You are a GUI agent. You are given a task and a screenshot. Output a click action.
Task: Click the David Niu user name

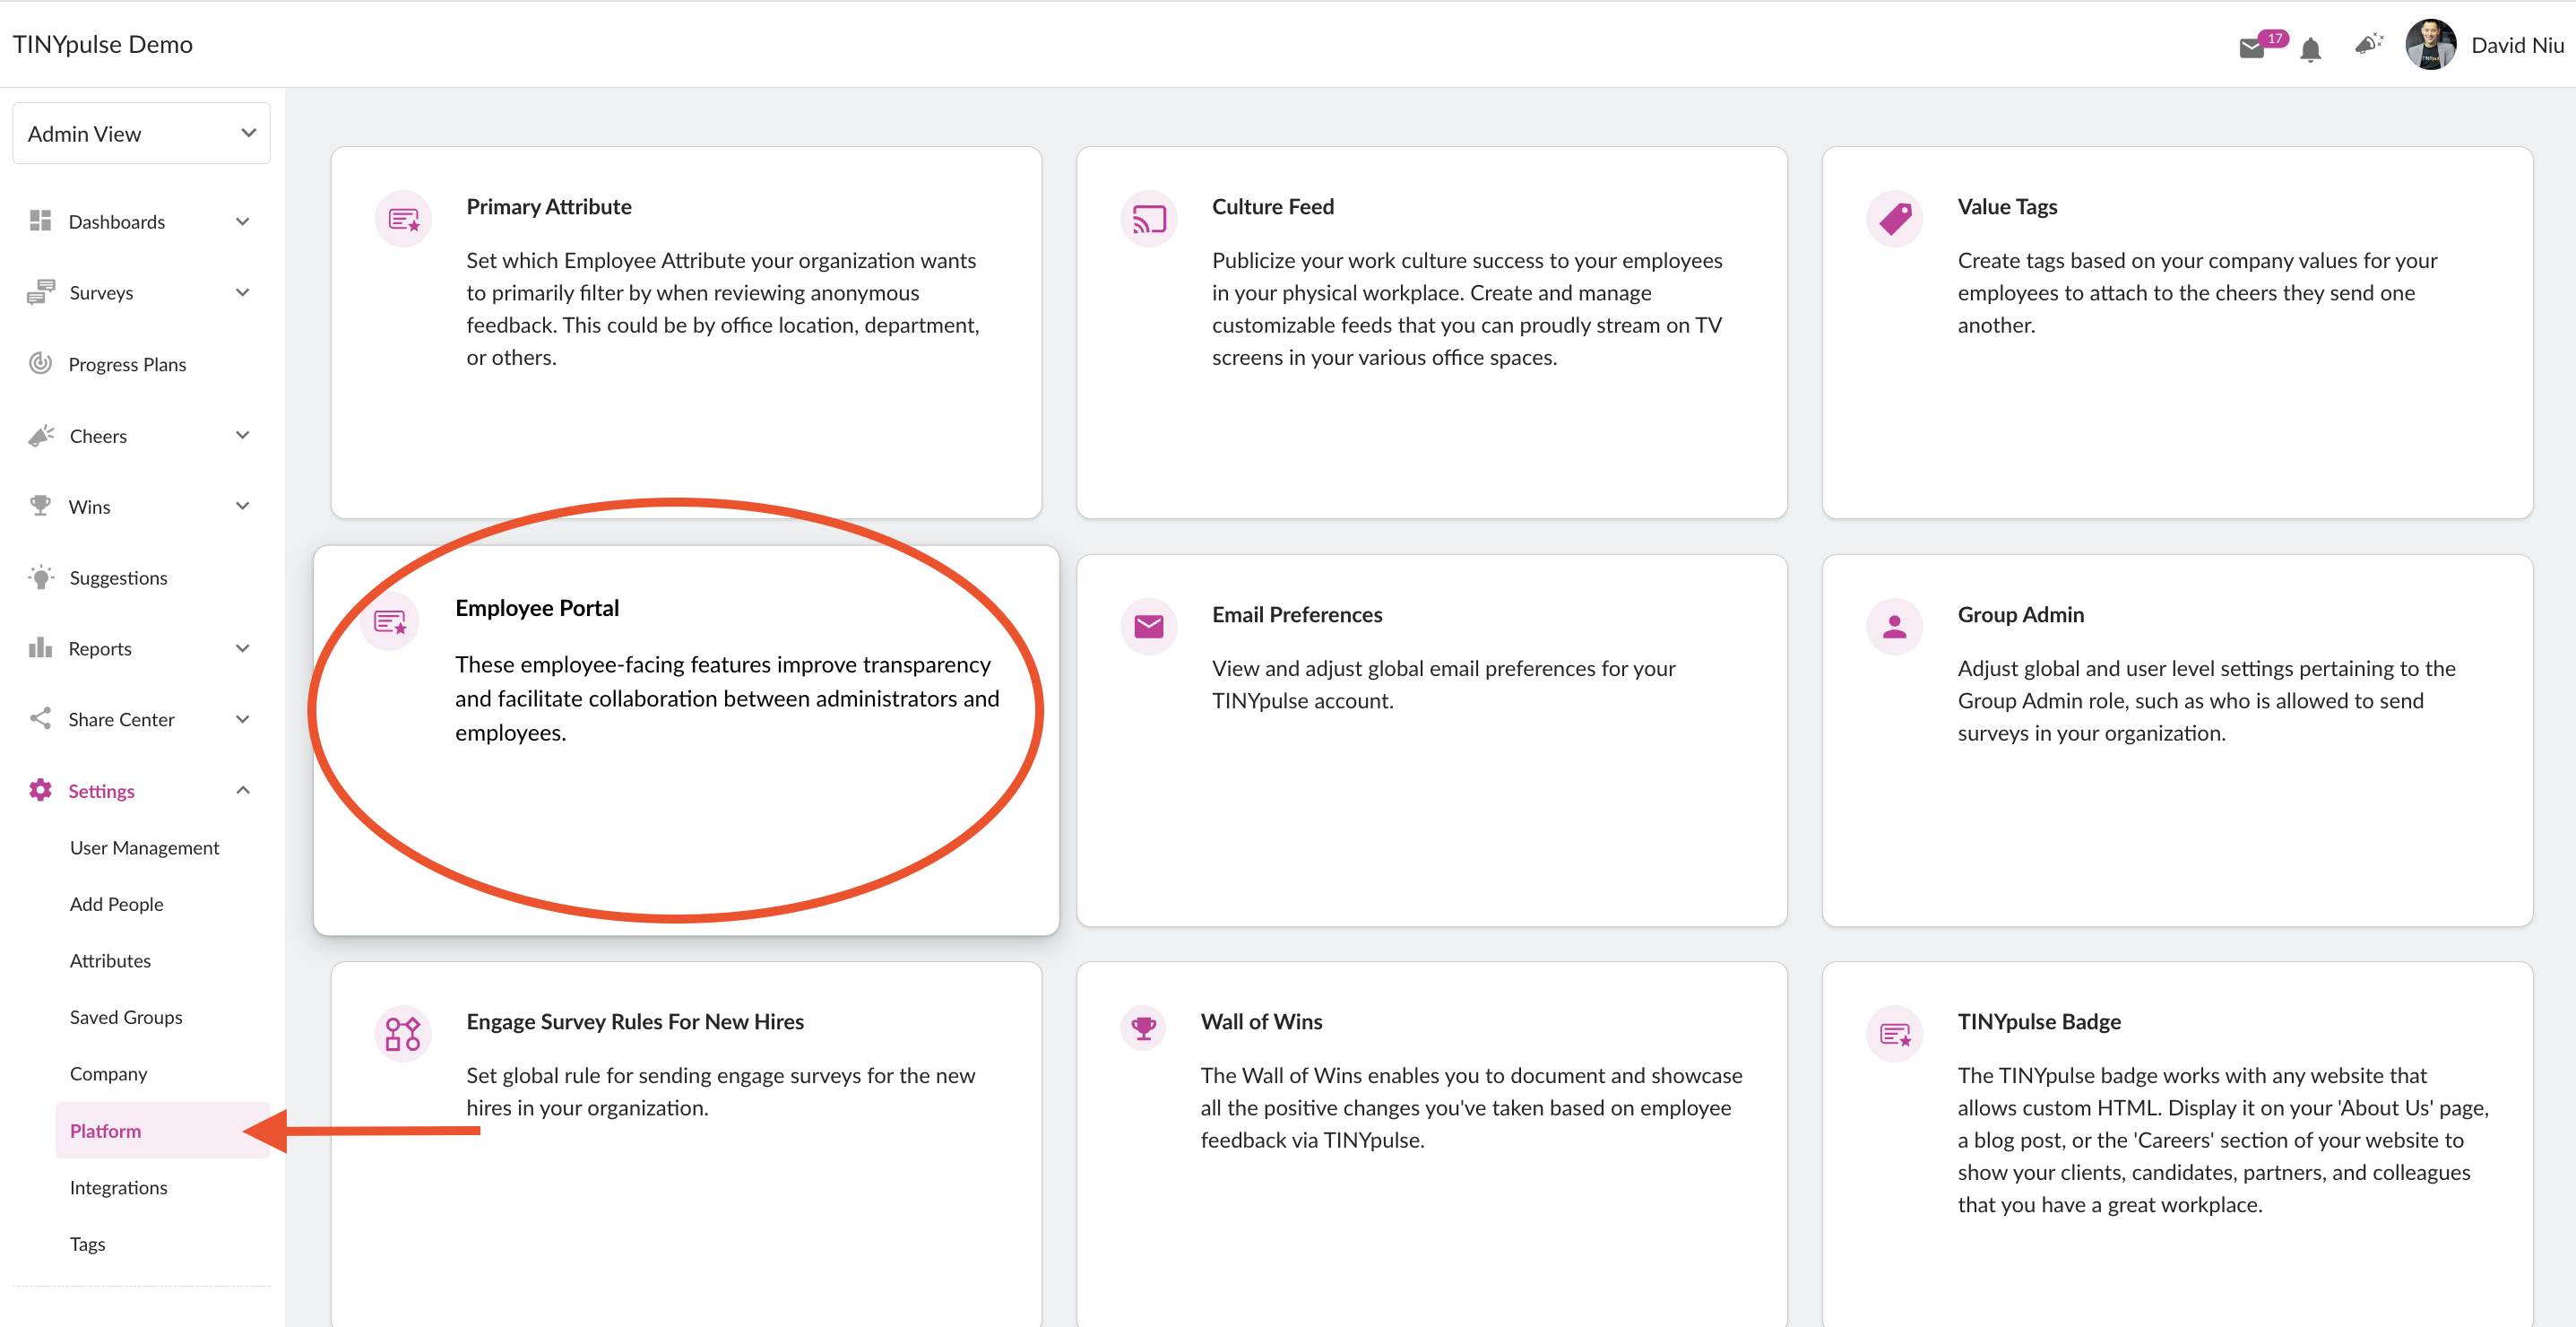[2517, 45]
